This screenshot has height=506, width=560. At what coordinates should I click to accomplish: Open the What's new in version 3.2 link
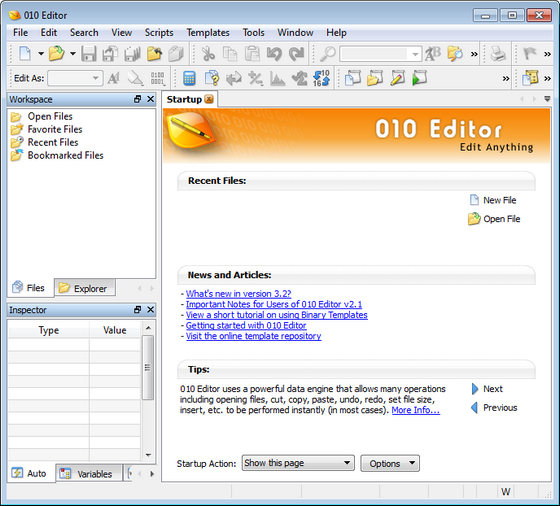coord(239,294)
